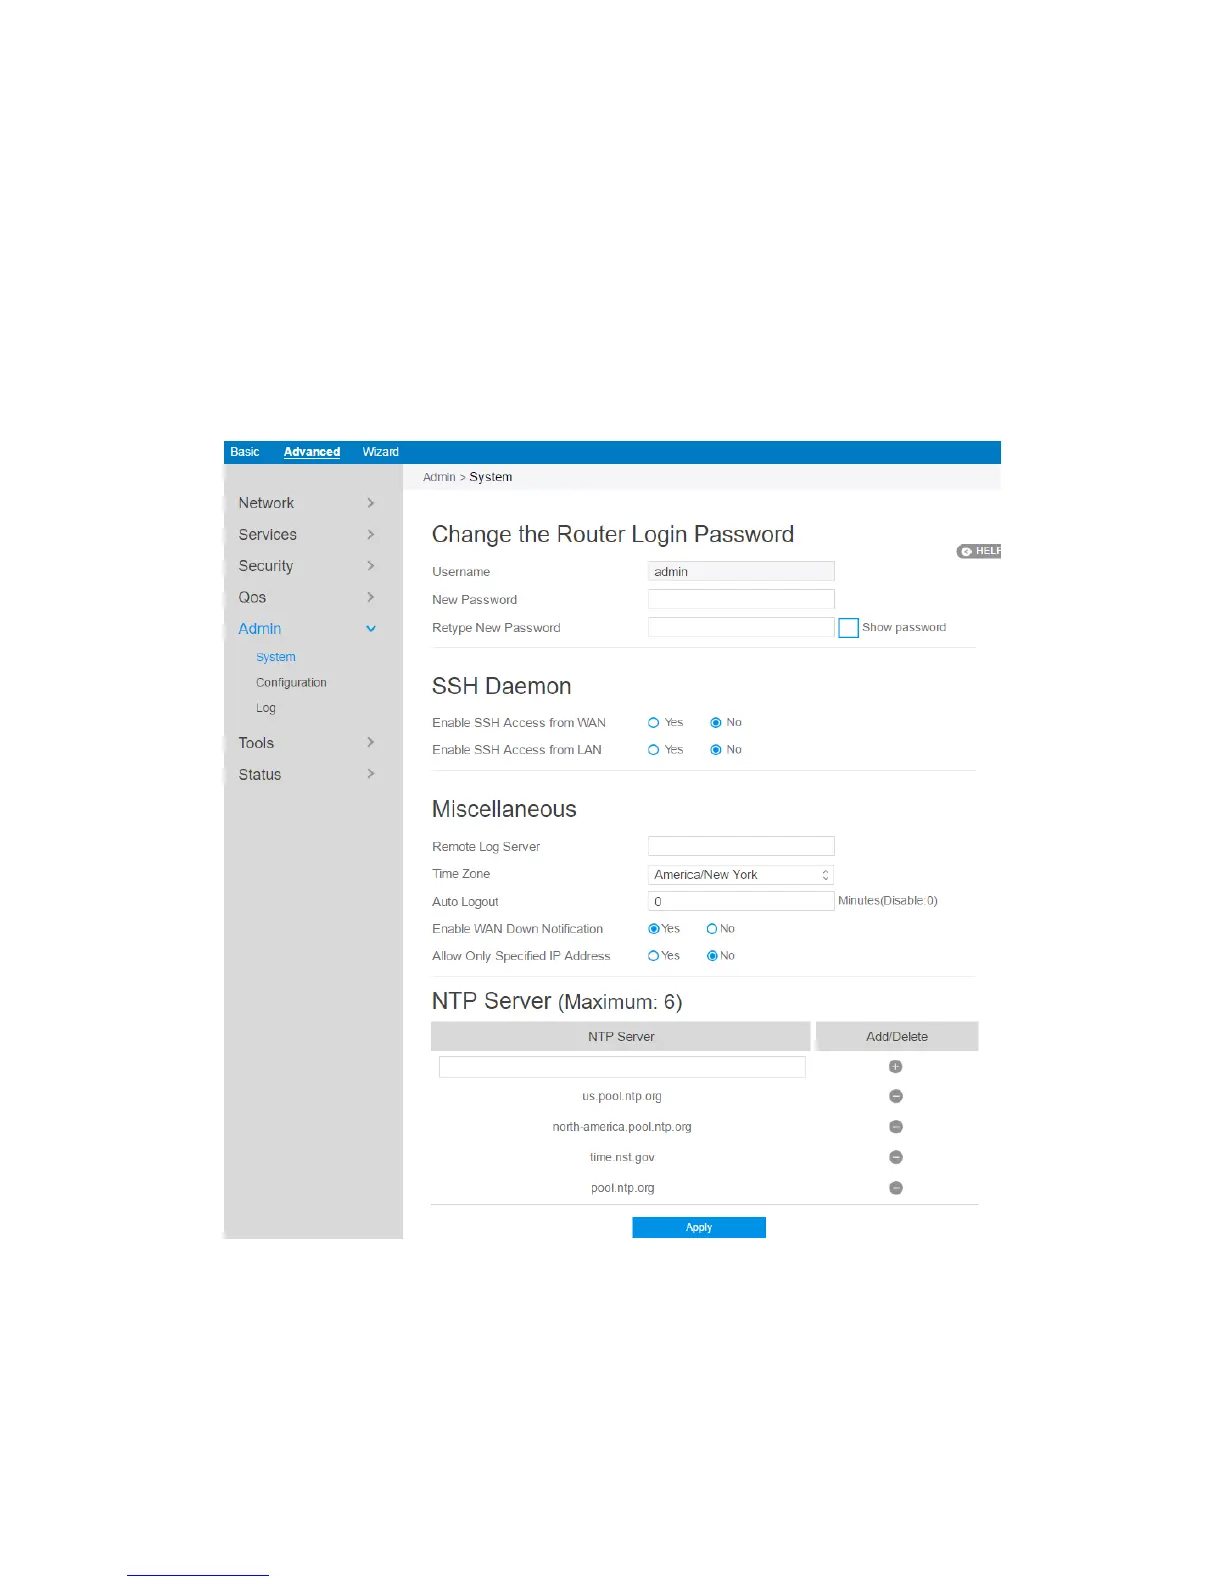1224x1584 pixels.
Task: Click the north-america.pool.ntp.org text
Action: 622,1127
